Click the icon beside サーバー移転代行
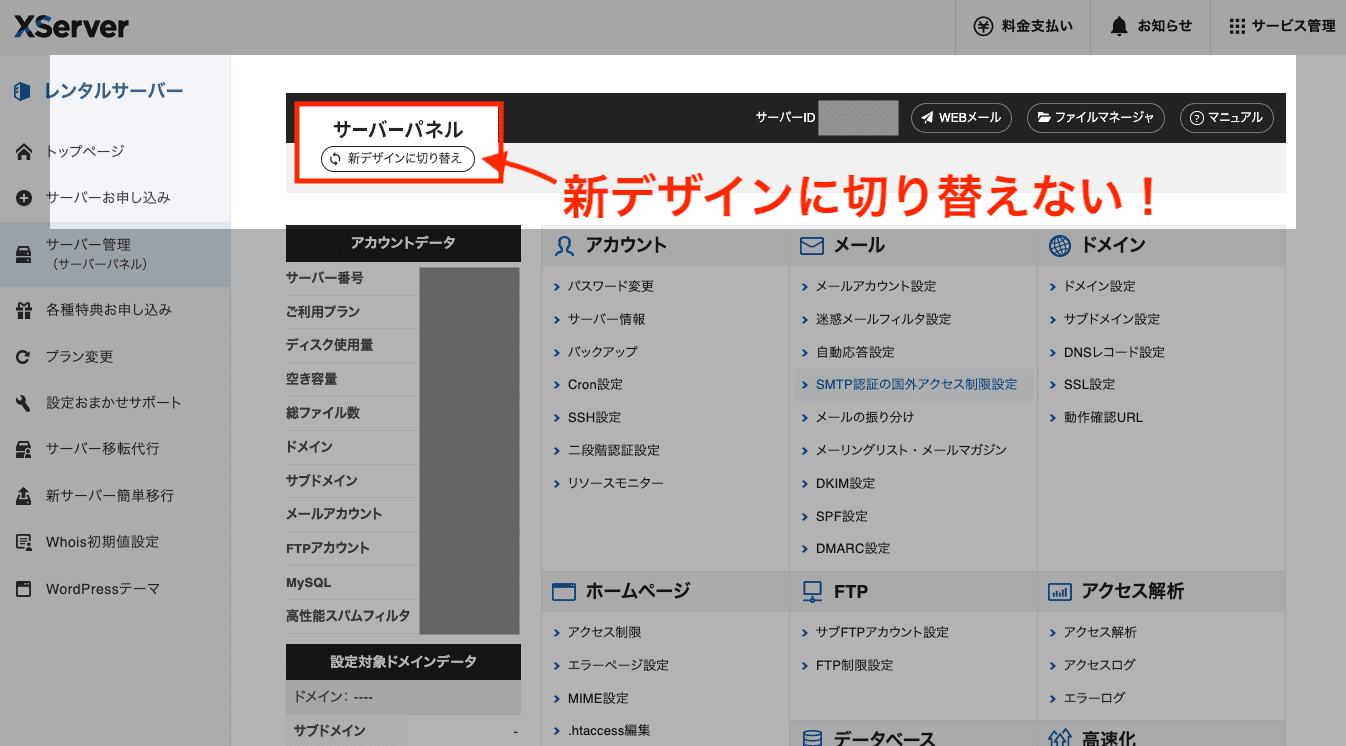 click(24, 449)
